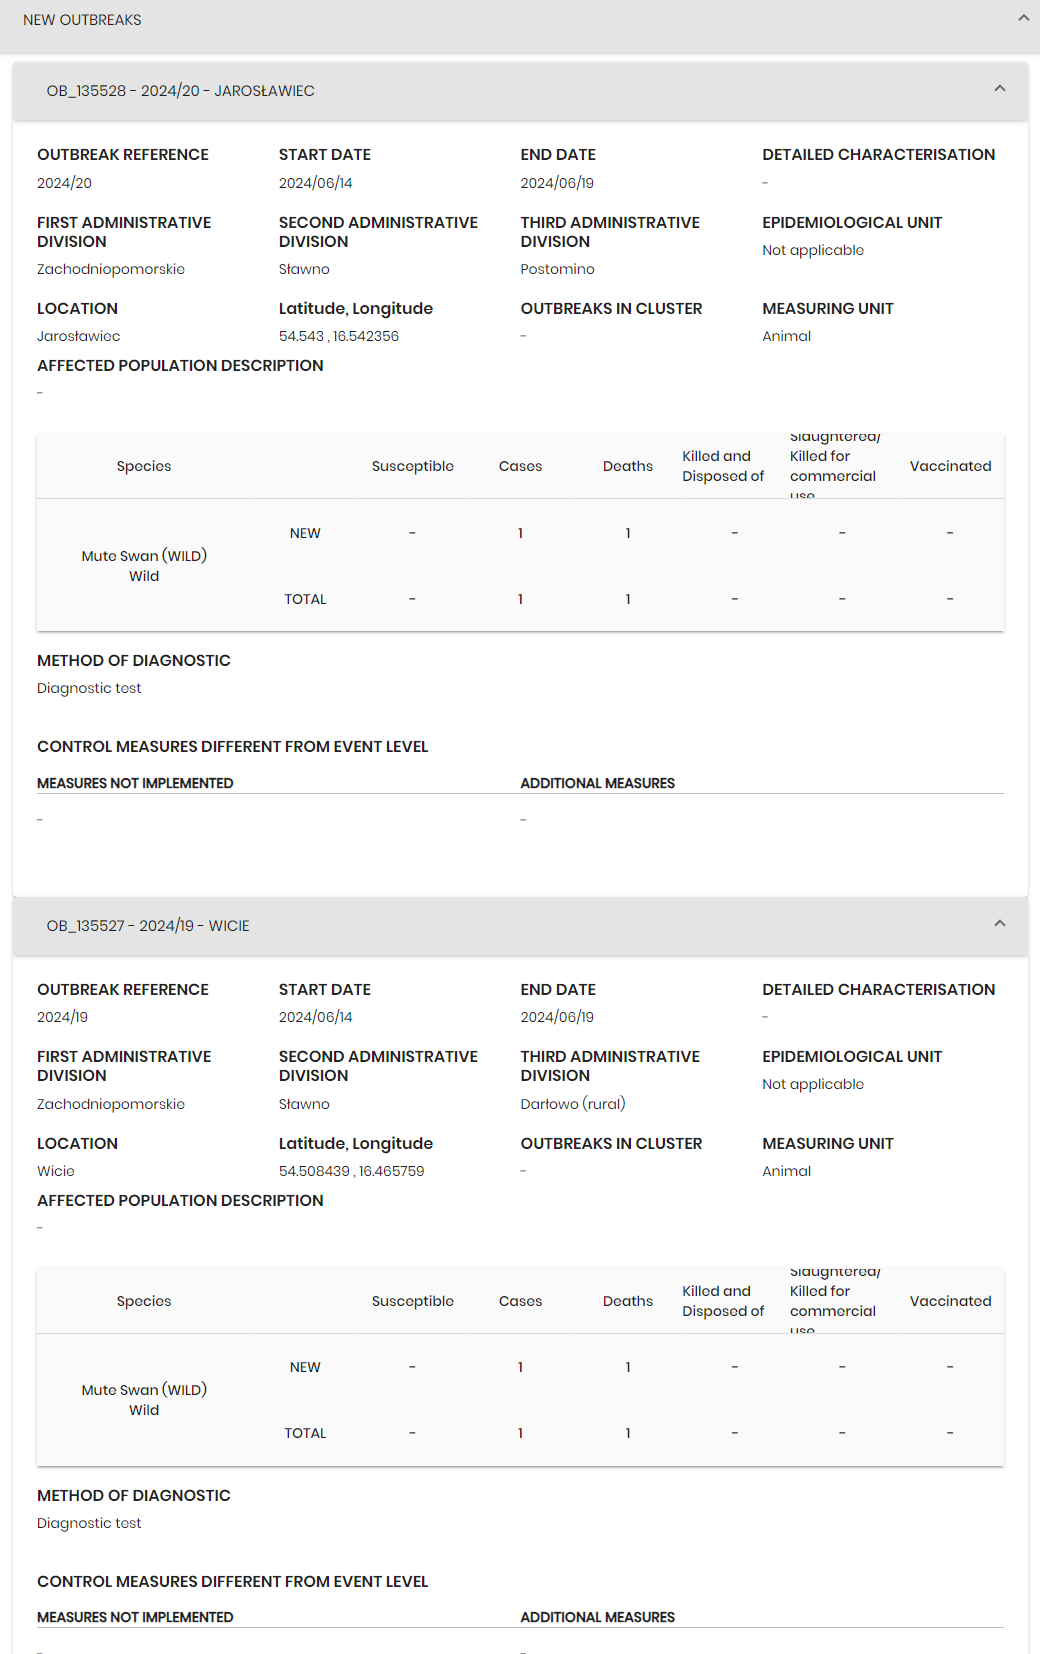Viewport: 1040px width, 1654px height.
Task: Click the OB_135528 - 2024/20 - JAROSŁAWIEC header
Action: coord(180,91)
